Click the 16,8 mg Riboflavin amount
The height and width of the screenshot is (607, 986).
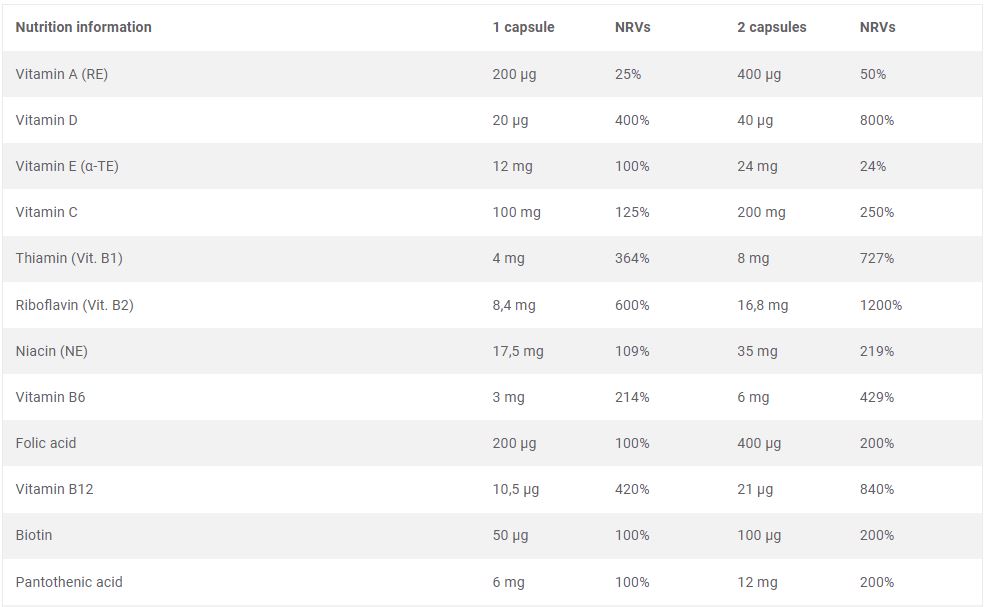click(x=762, y=306)
